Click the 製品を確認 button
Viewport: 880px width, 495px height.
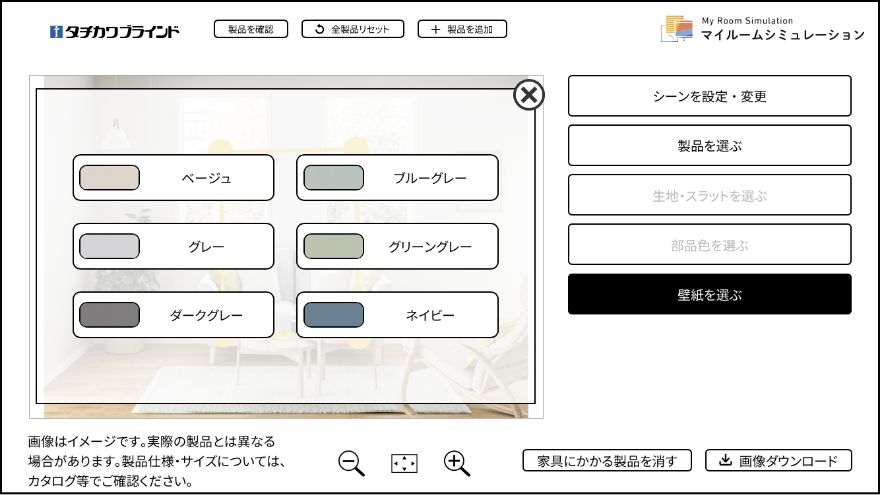point(251,29)
